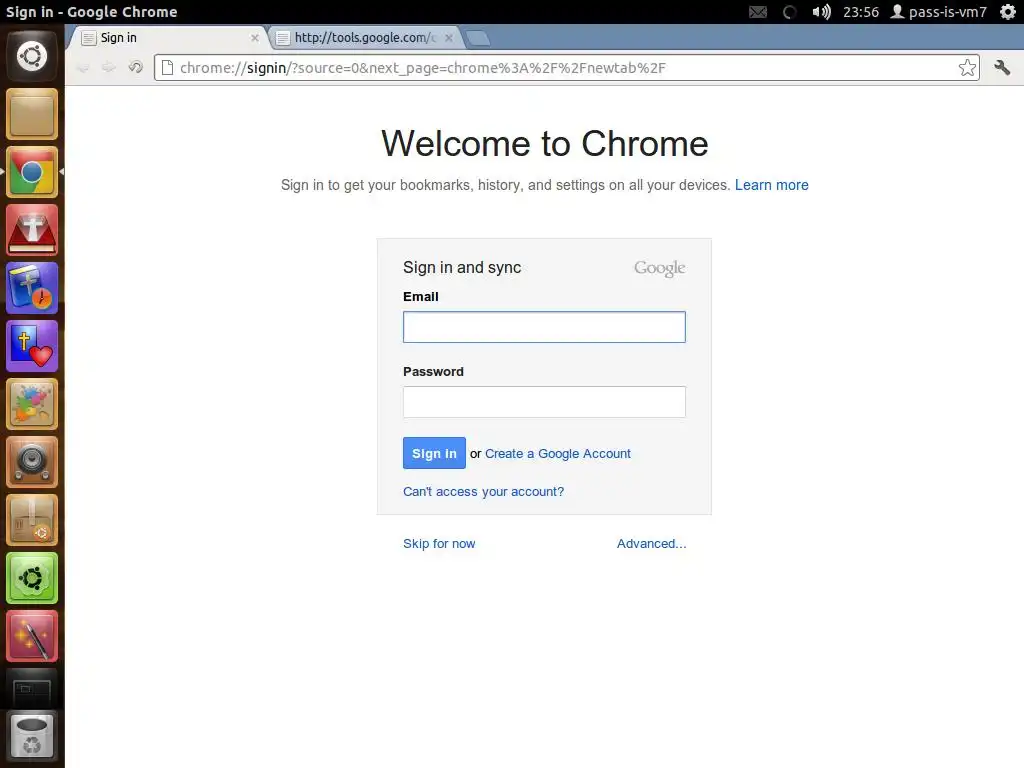Viewport: 1024px width, 768px height.
Task: Open the Chrome wrench menu
Action: (1002, 67)
